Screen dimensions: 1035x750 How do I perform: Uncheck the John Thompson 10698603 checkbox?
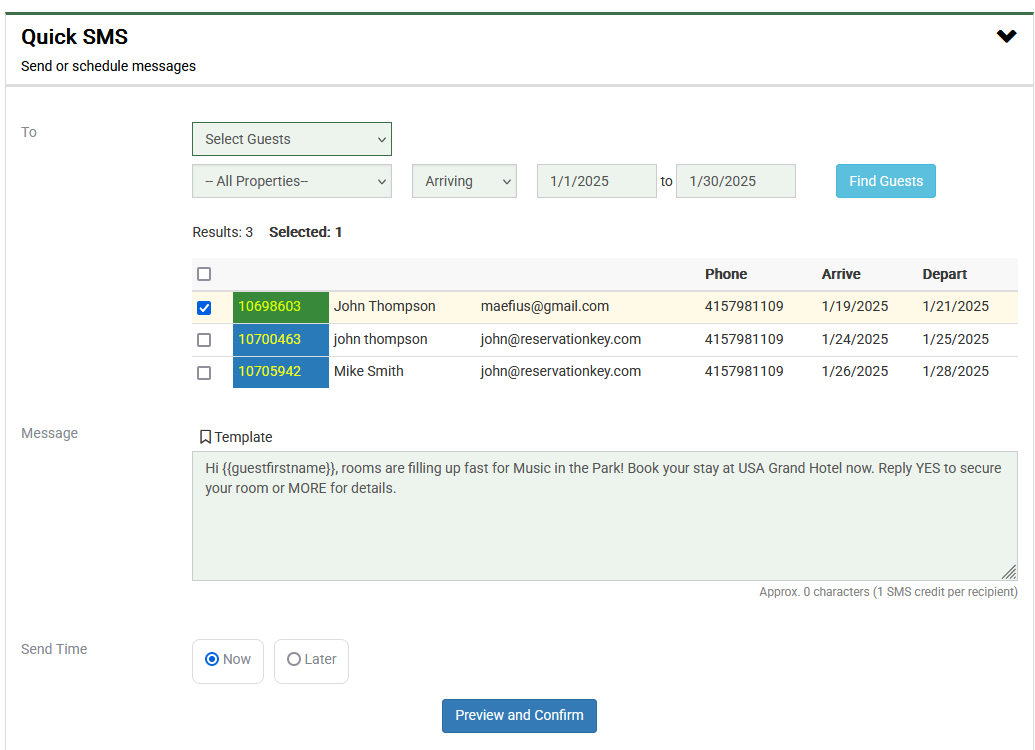[x=204, y=308]
